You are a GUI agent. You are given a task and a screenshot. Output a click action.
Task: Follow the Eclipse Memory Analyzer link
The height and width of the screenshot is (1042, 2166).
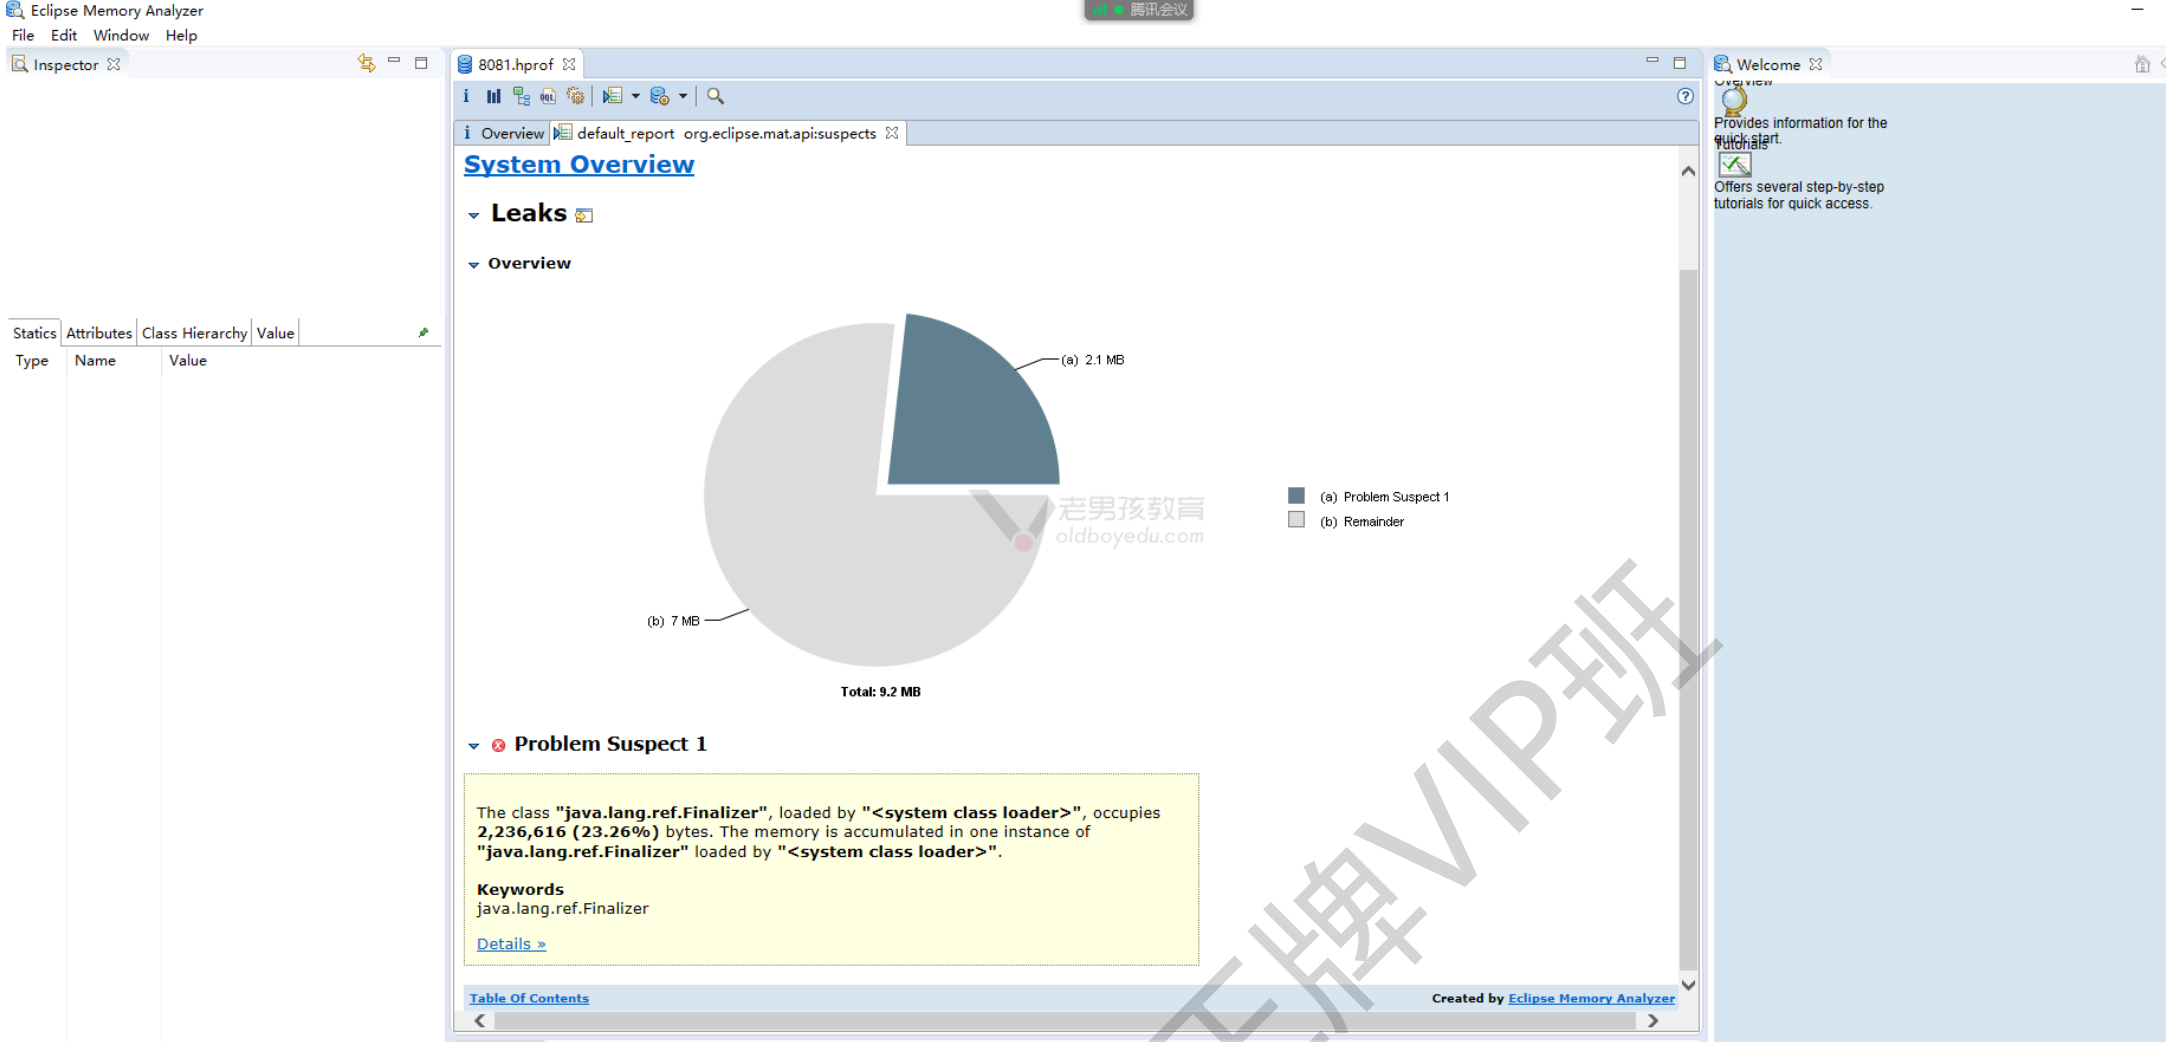click(1591, 998)
